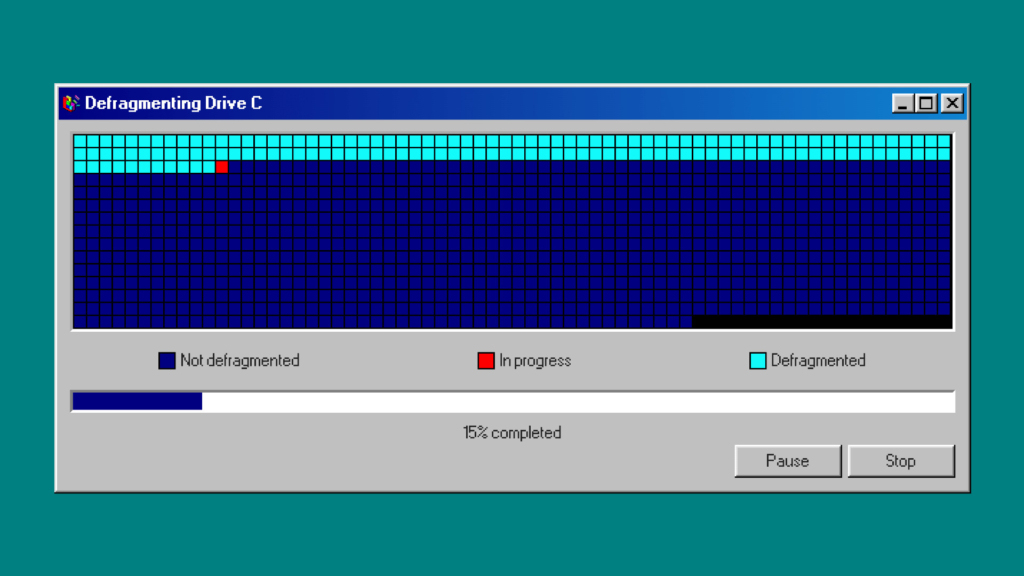Minimize the Defragmenting Drive C window
Viewport: 1024px width, 576px height.
(903, 103)
